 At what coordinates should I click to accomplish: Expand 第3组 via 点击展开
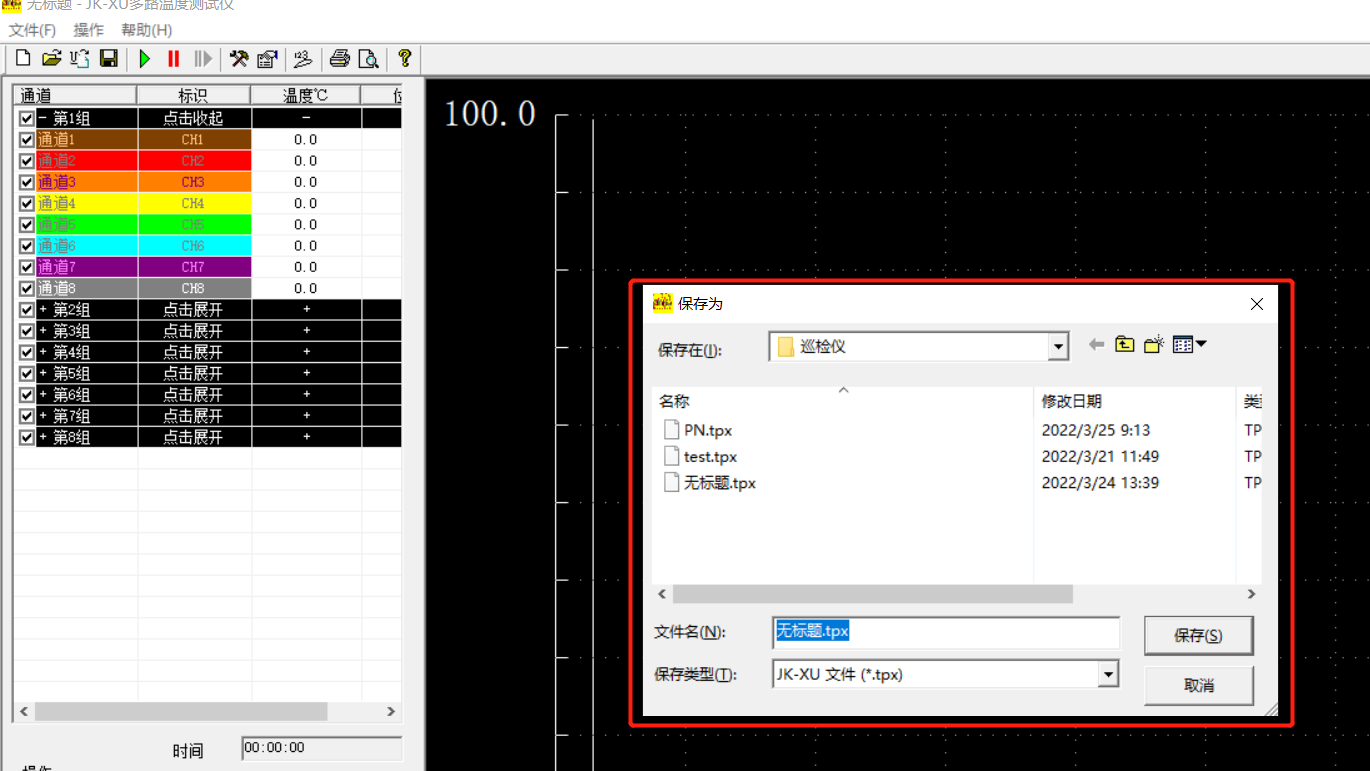click(193, 331)
